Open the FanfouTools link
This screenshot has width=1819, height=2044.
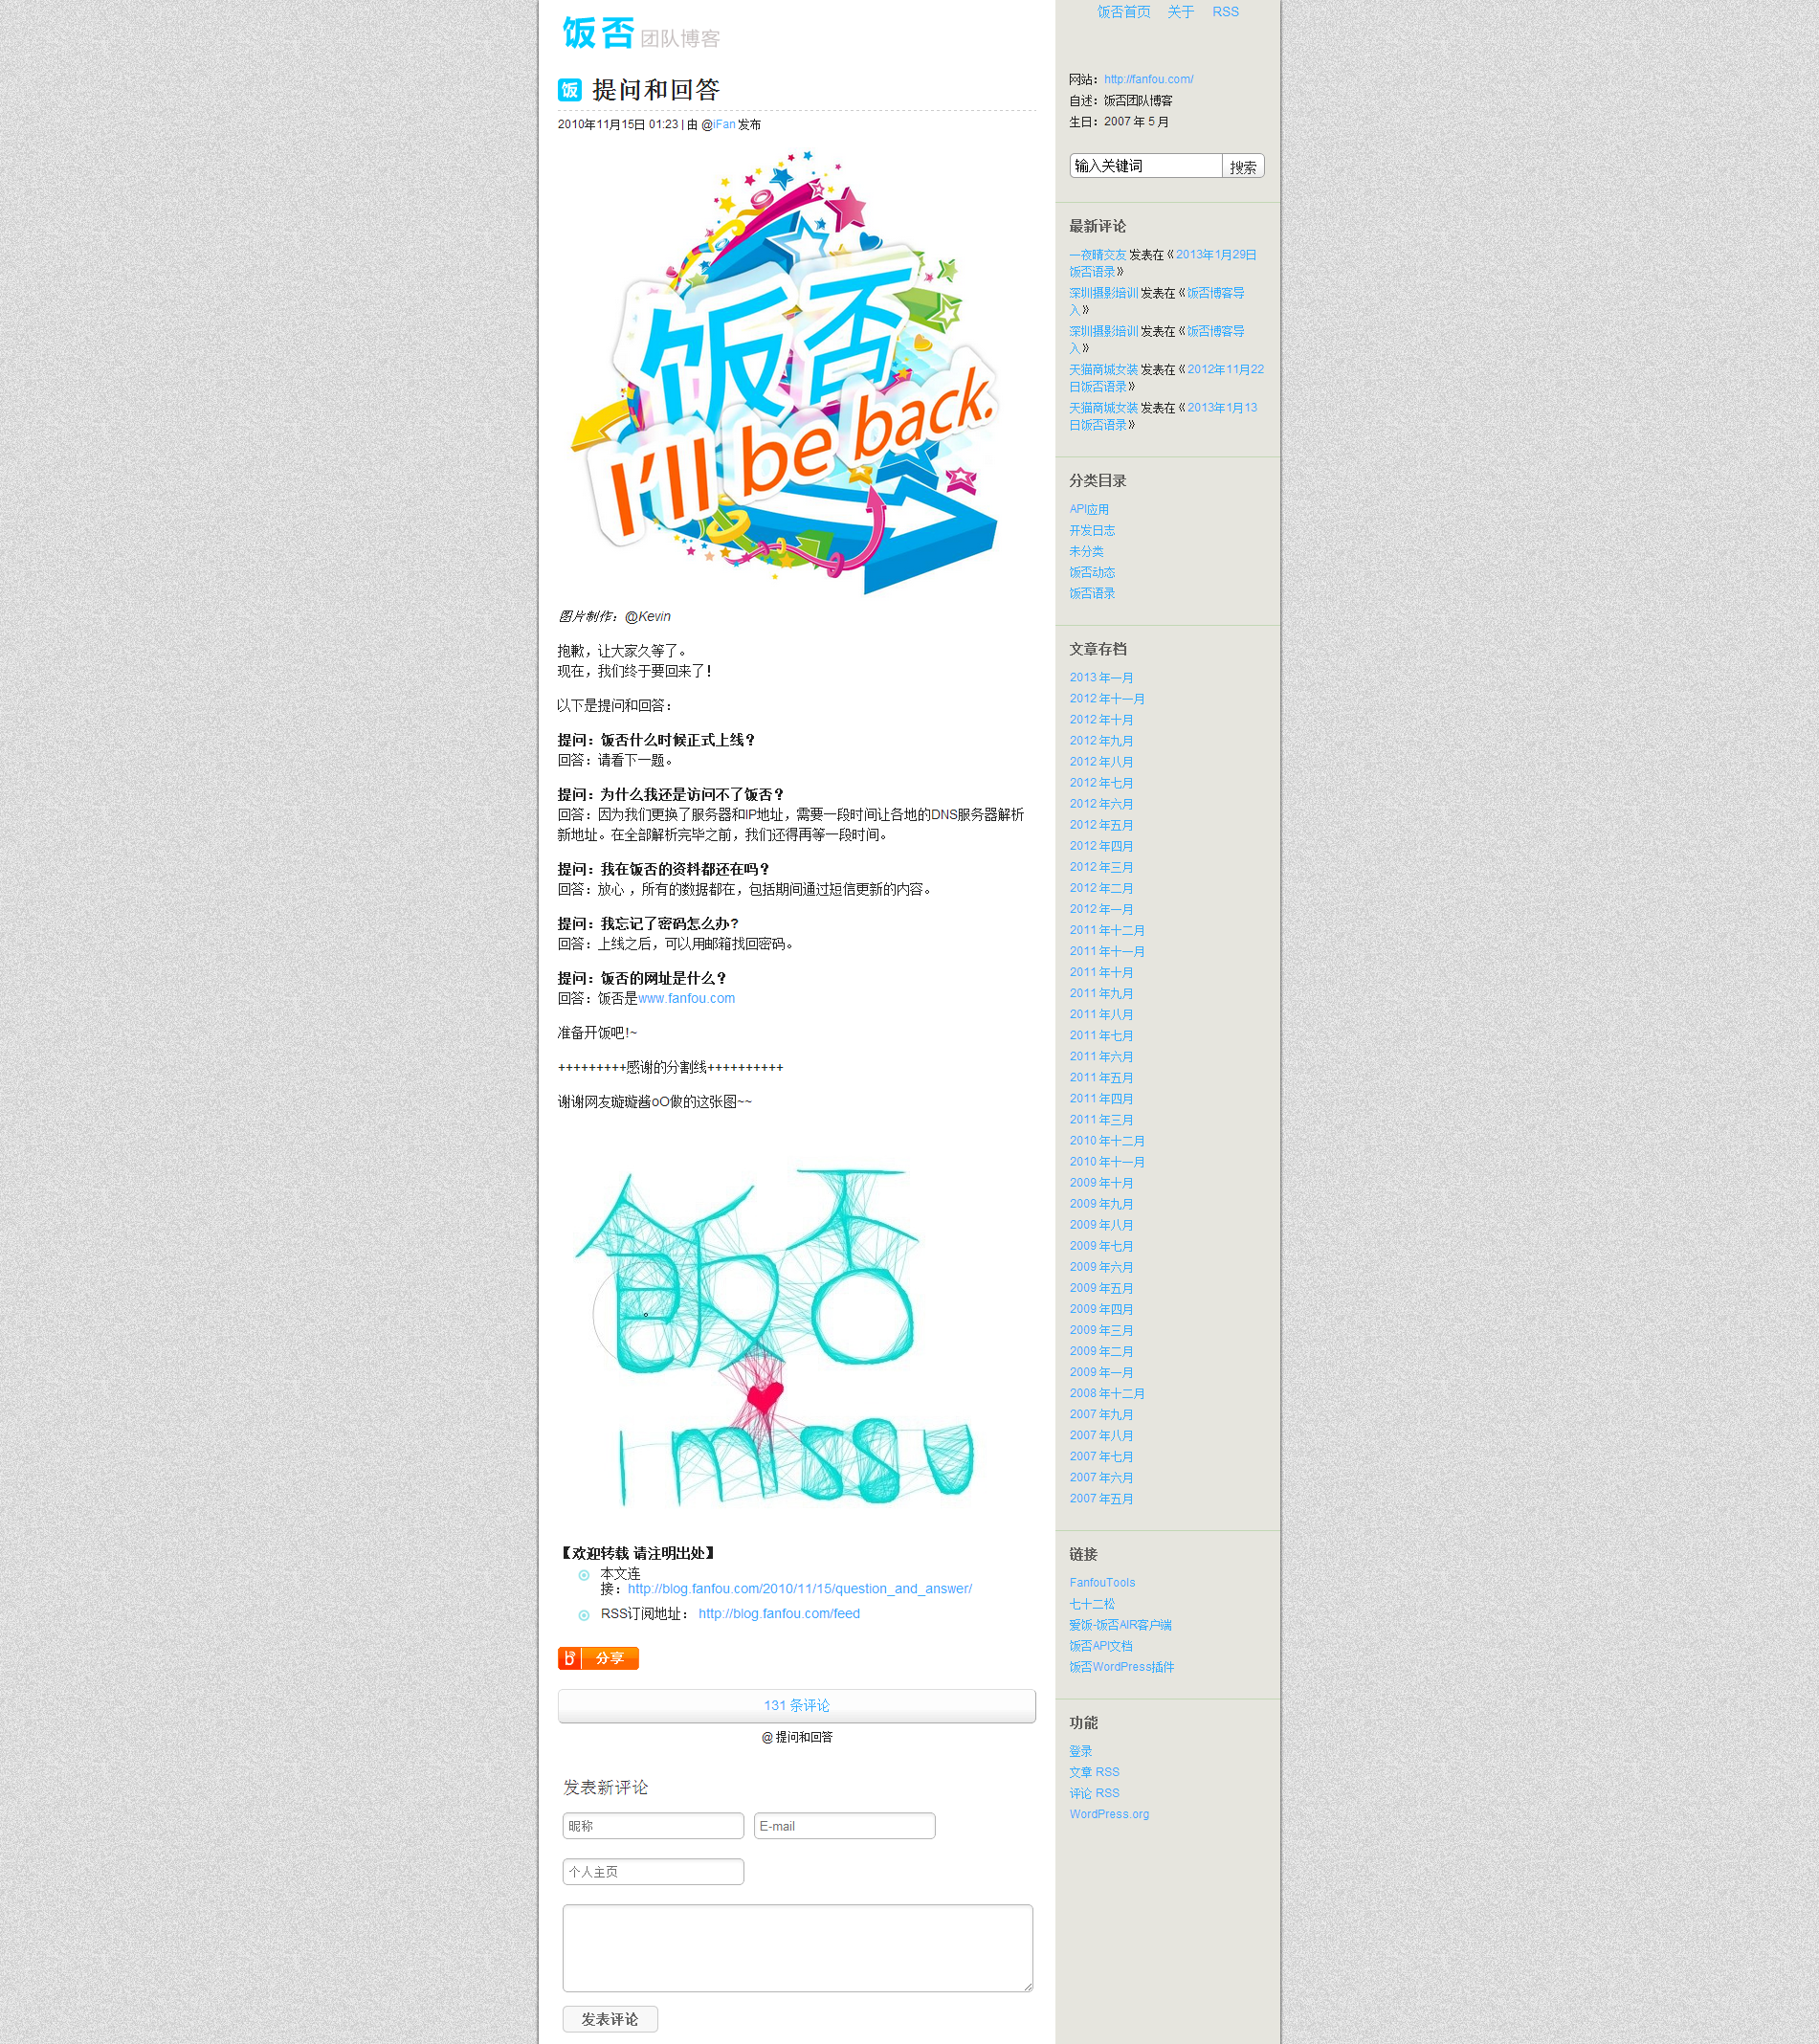pos(1102,1582)
